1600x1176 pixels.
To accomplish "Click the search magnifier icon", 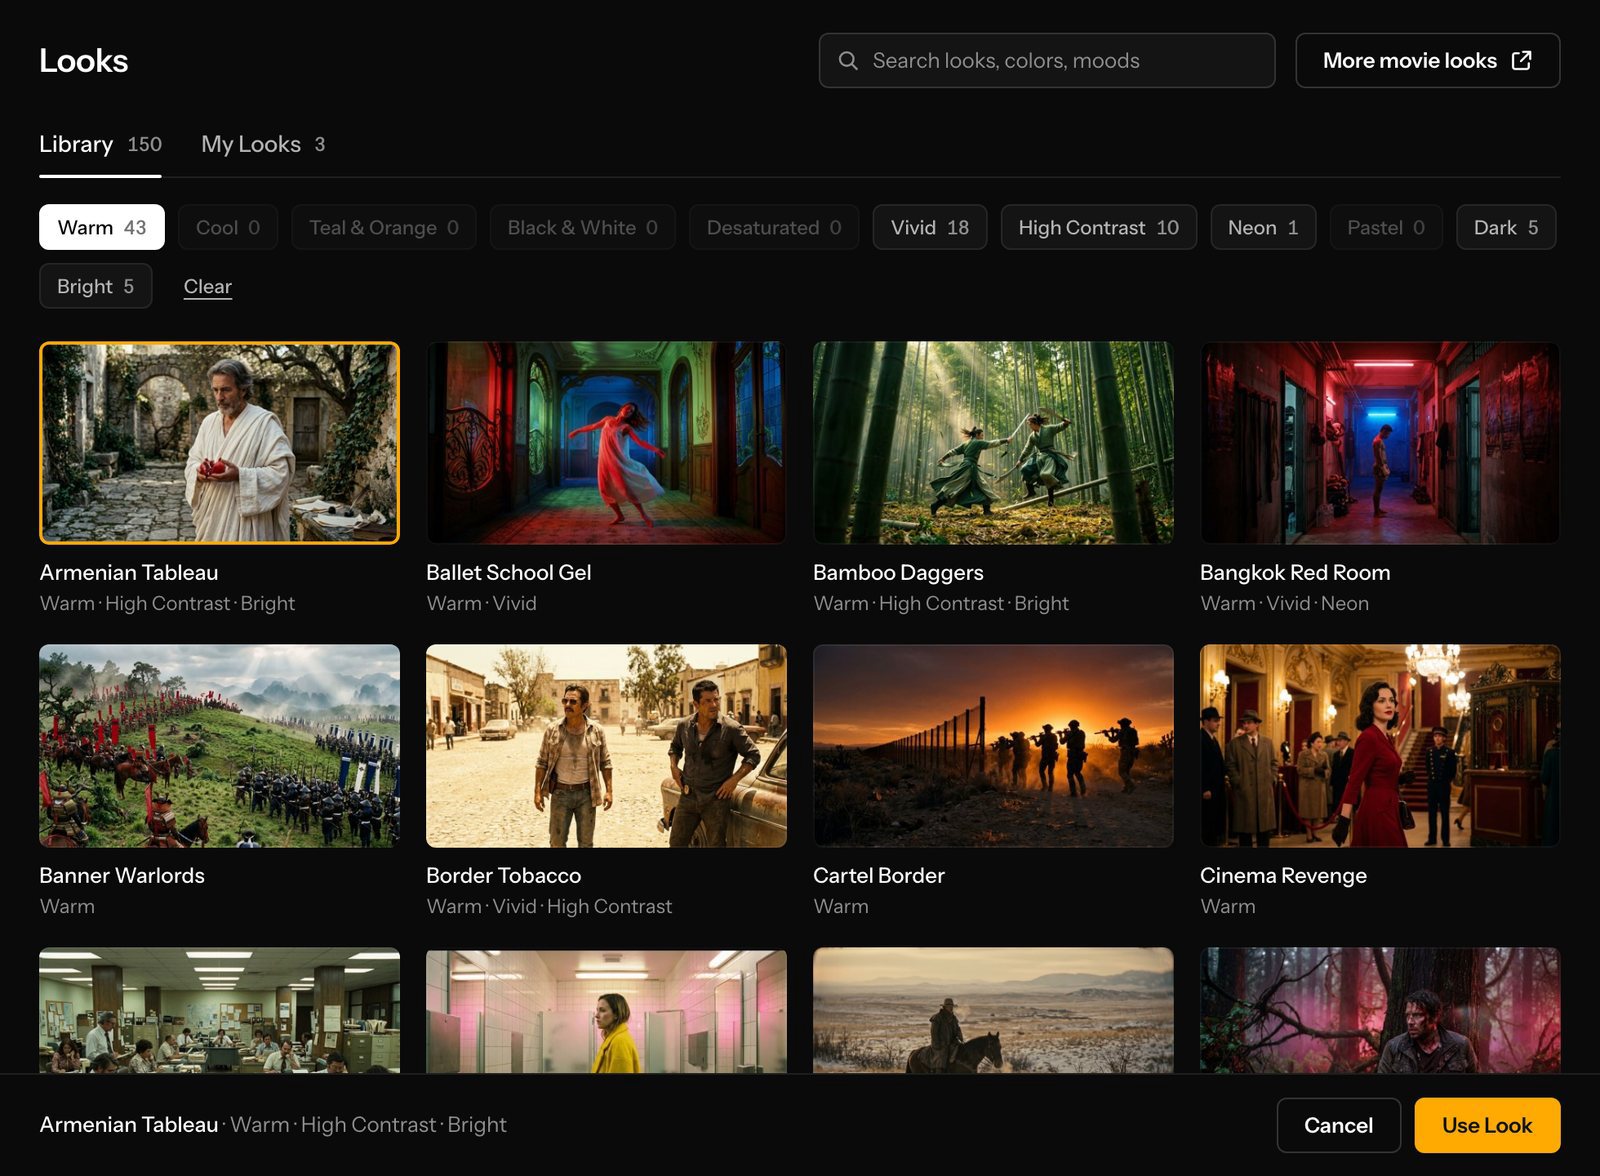I will [848, 61].
